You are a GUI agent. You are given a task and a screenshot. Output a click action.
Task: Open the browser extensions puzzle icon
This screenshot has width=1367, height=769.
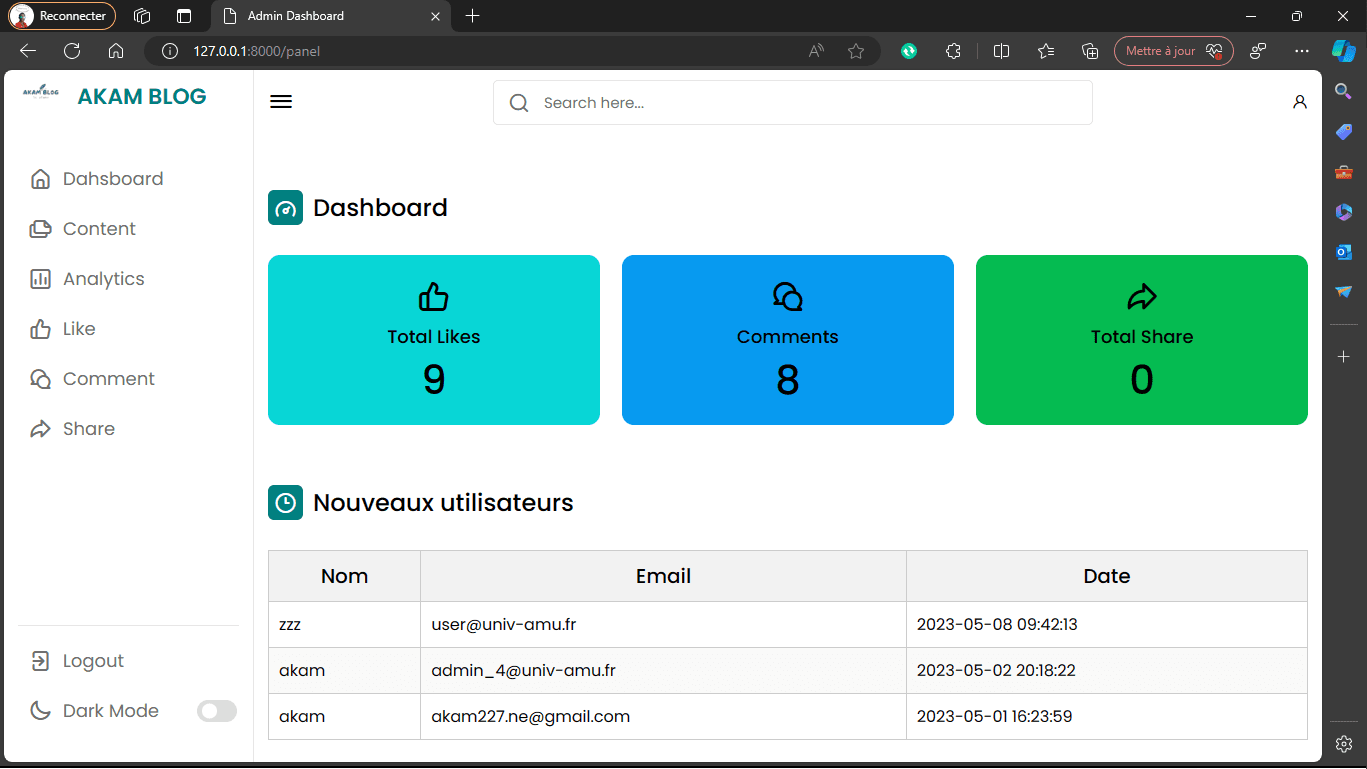pos(953,51)
